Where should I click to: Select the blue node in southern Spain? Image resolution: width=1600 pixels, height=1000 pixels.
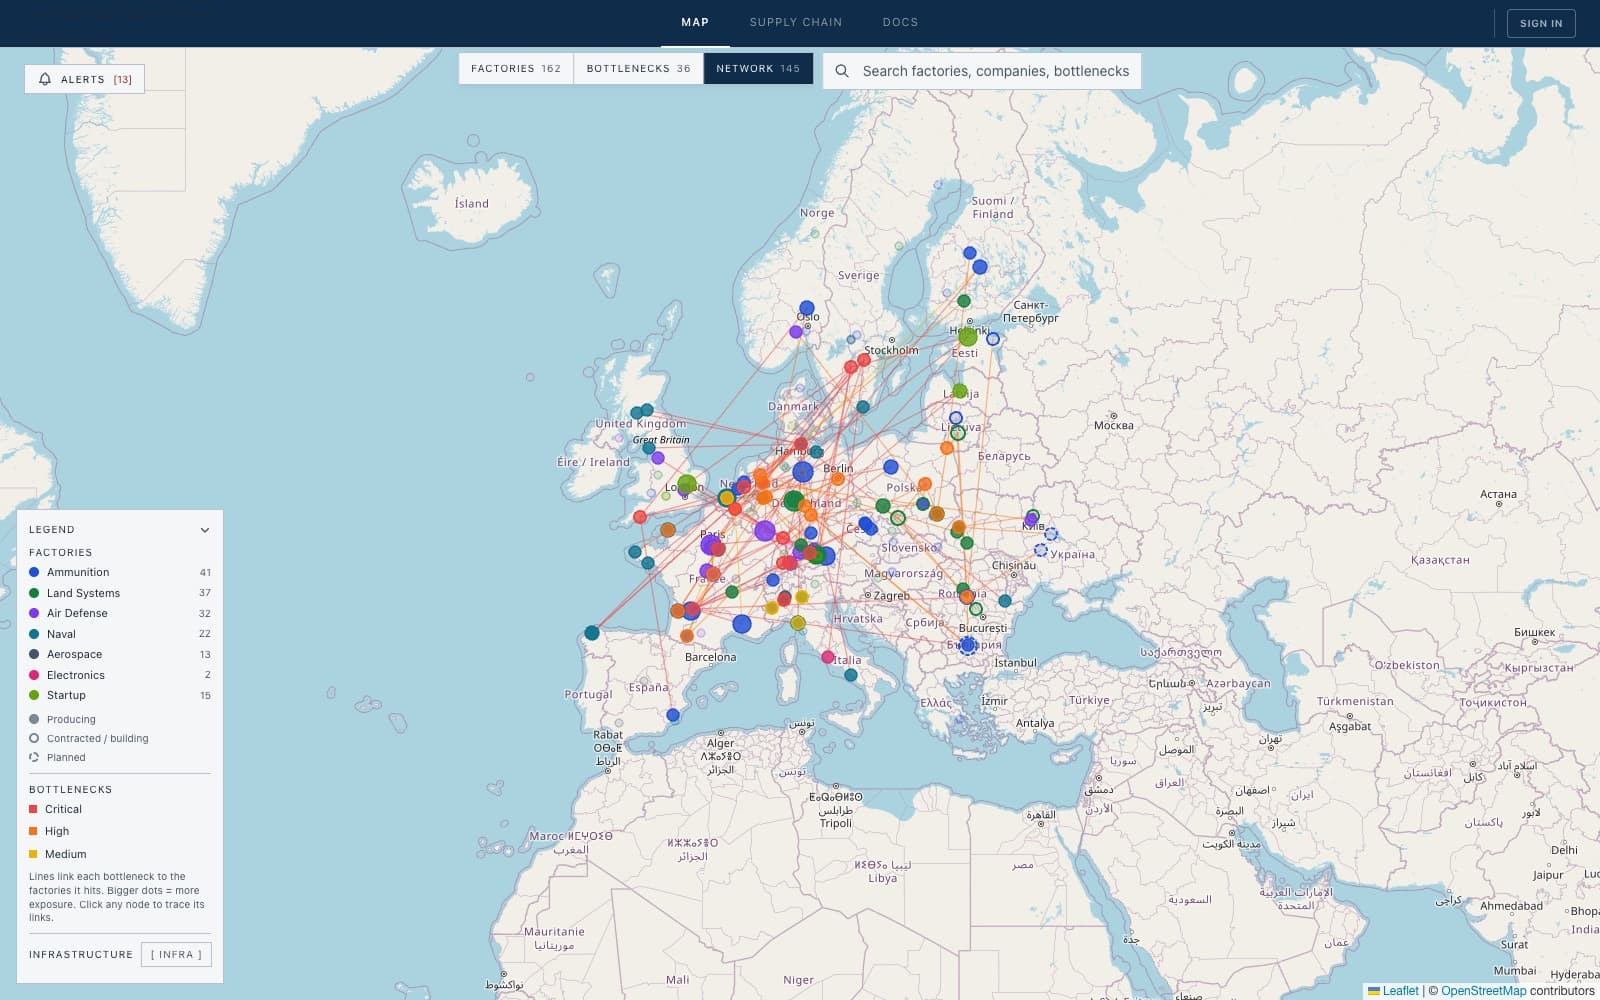[x=673, y=715]
